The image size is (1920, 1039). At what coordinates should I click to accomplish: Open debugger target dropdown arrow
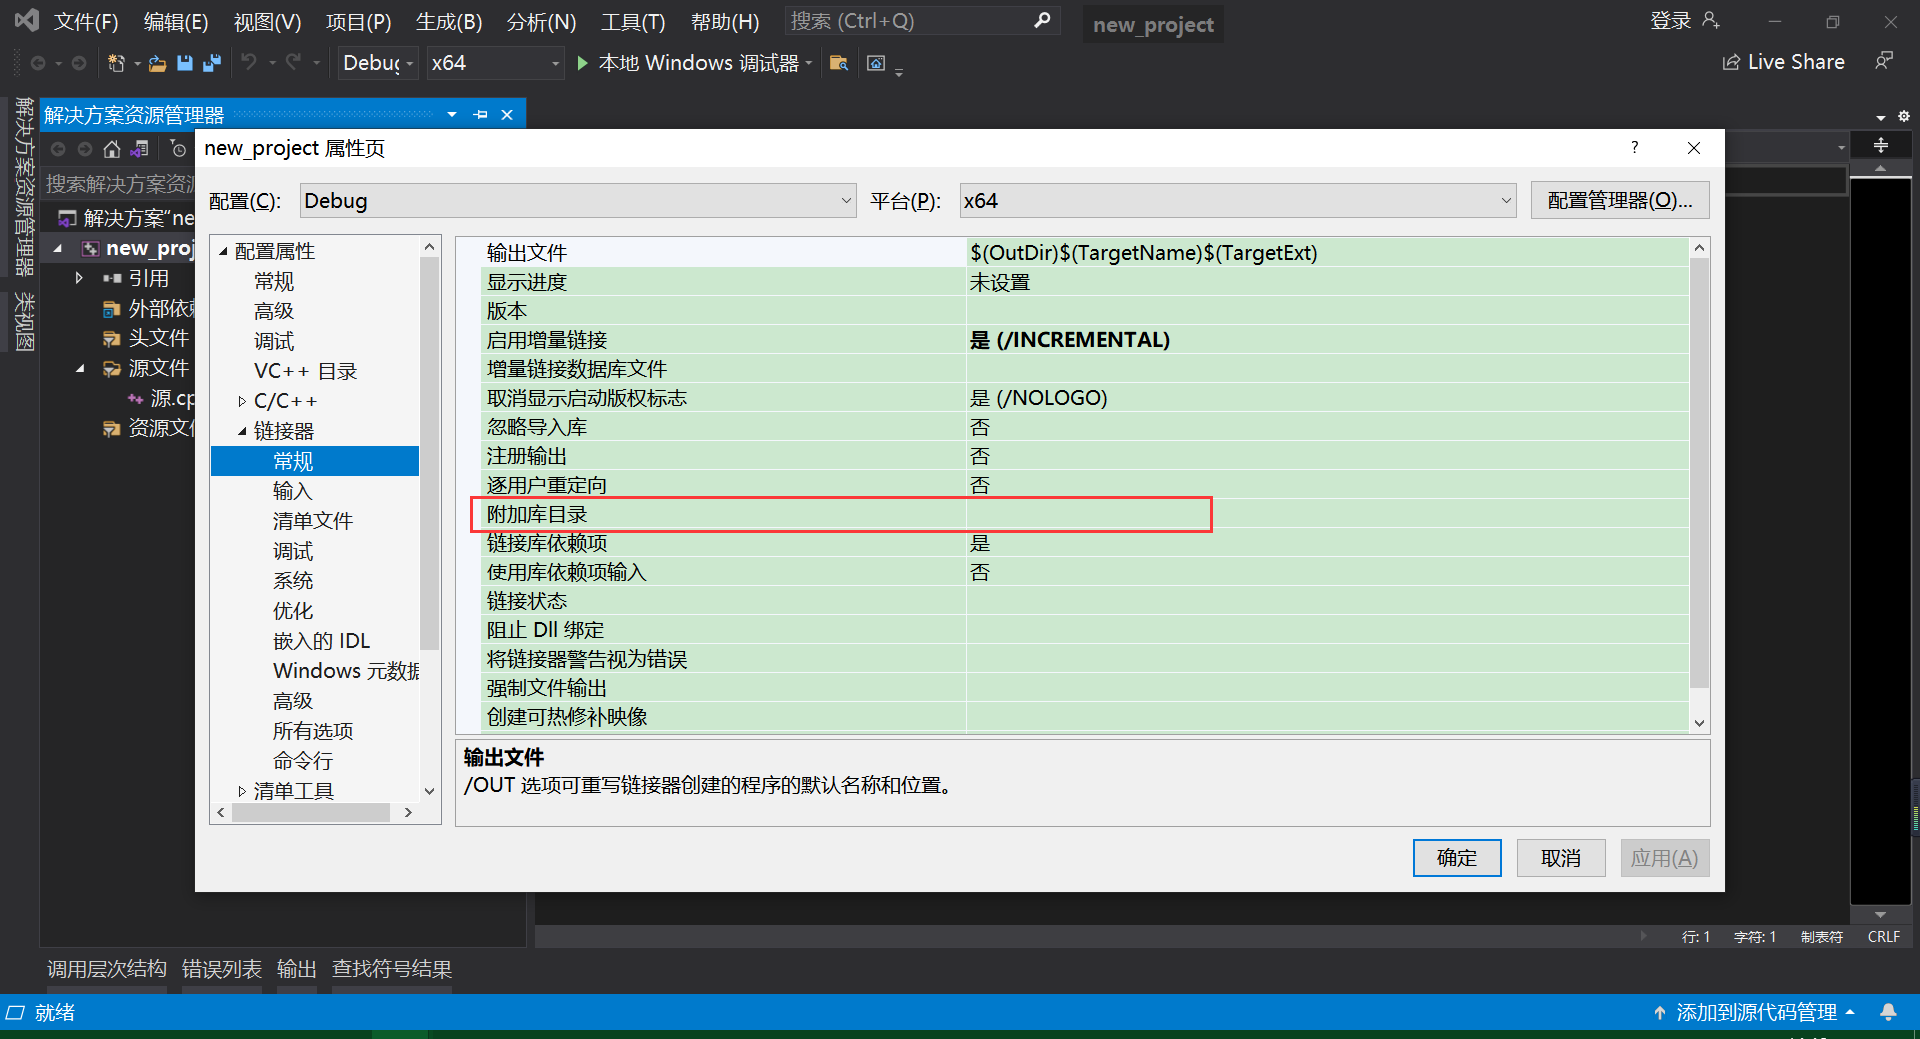808,63
